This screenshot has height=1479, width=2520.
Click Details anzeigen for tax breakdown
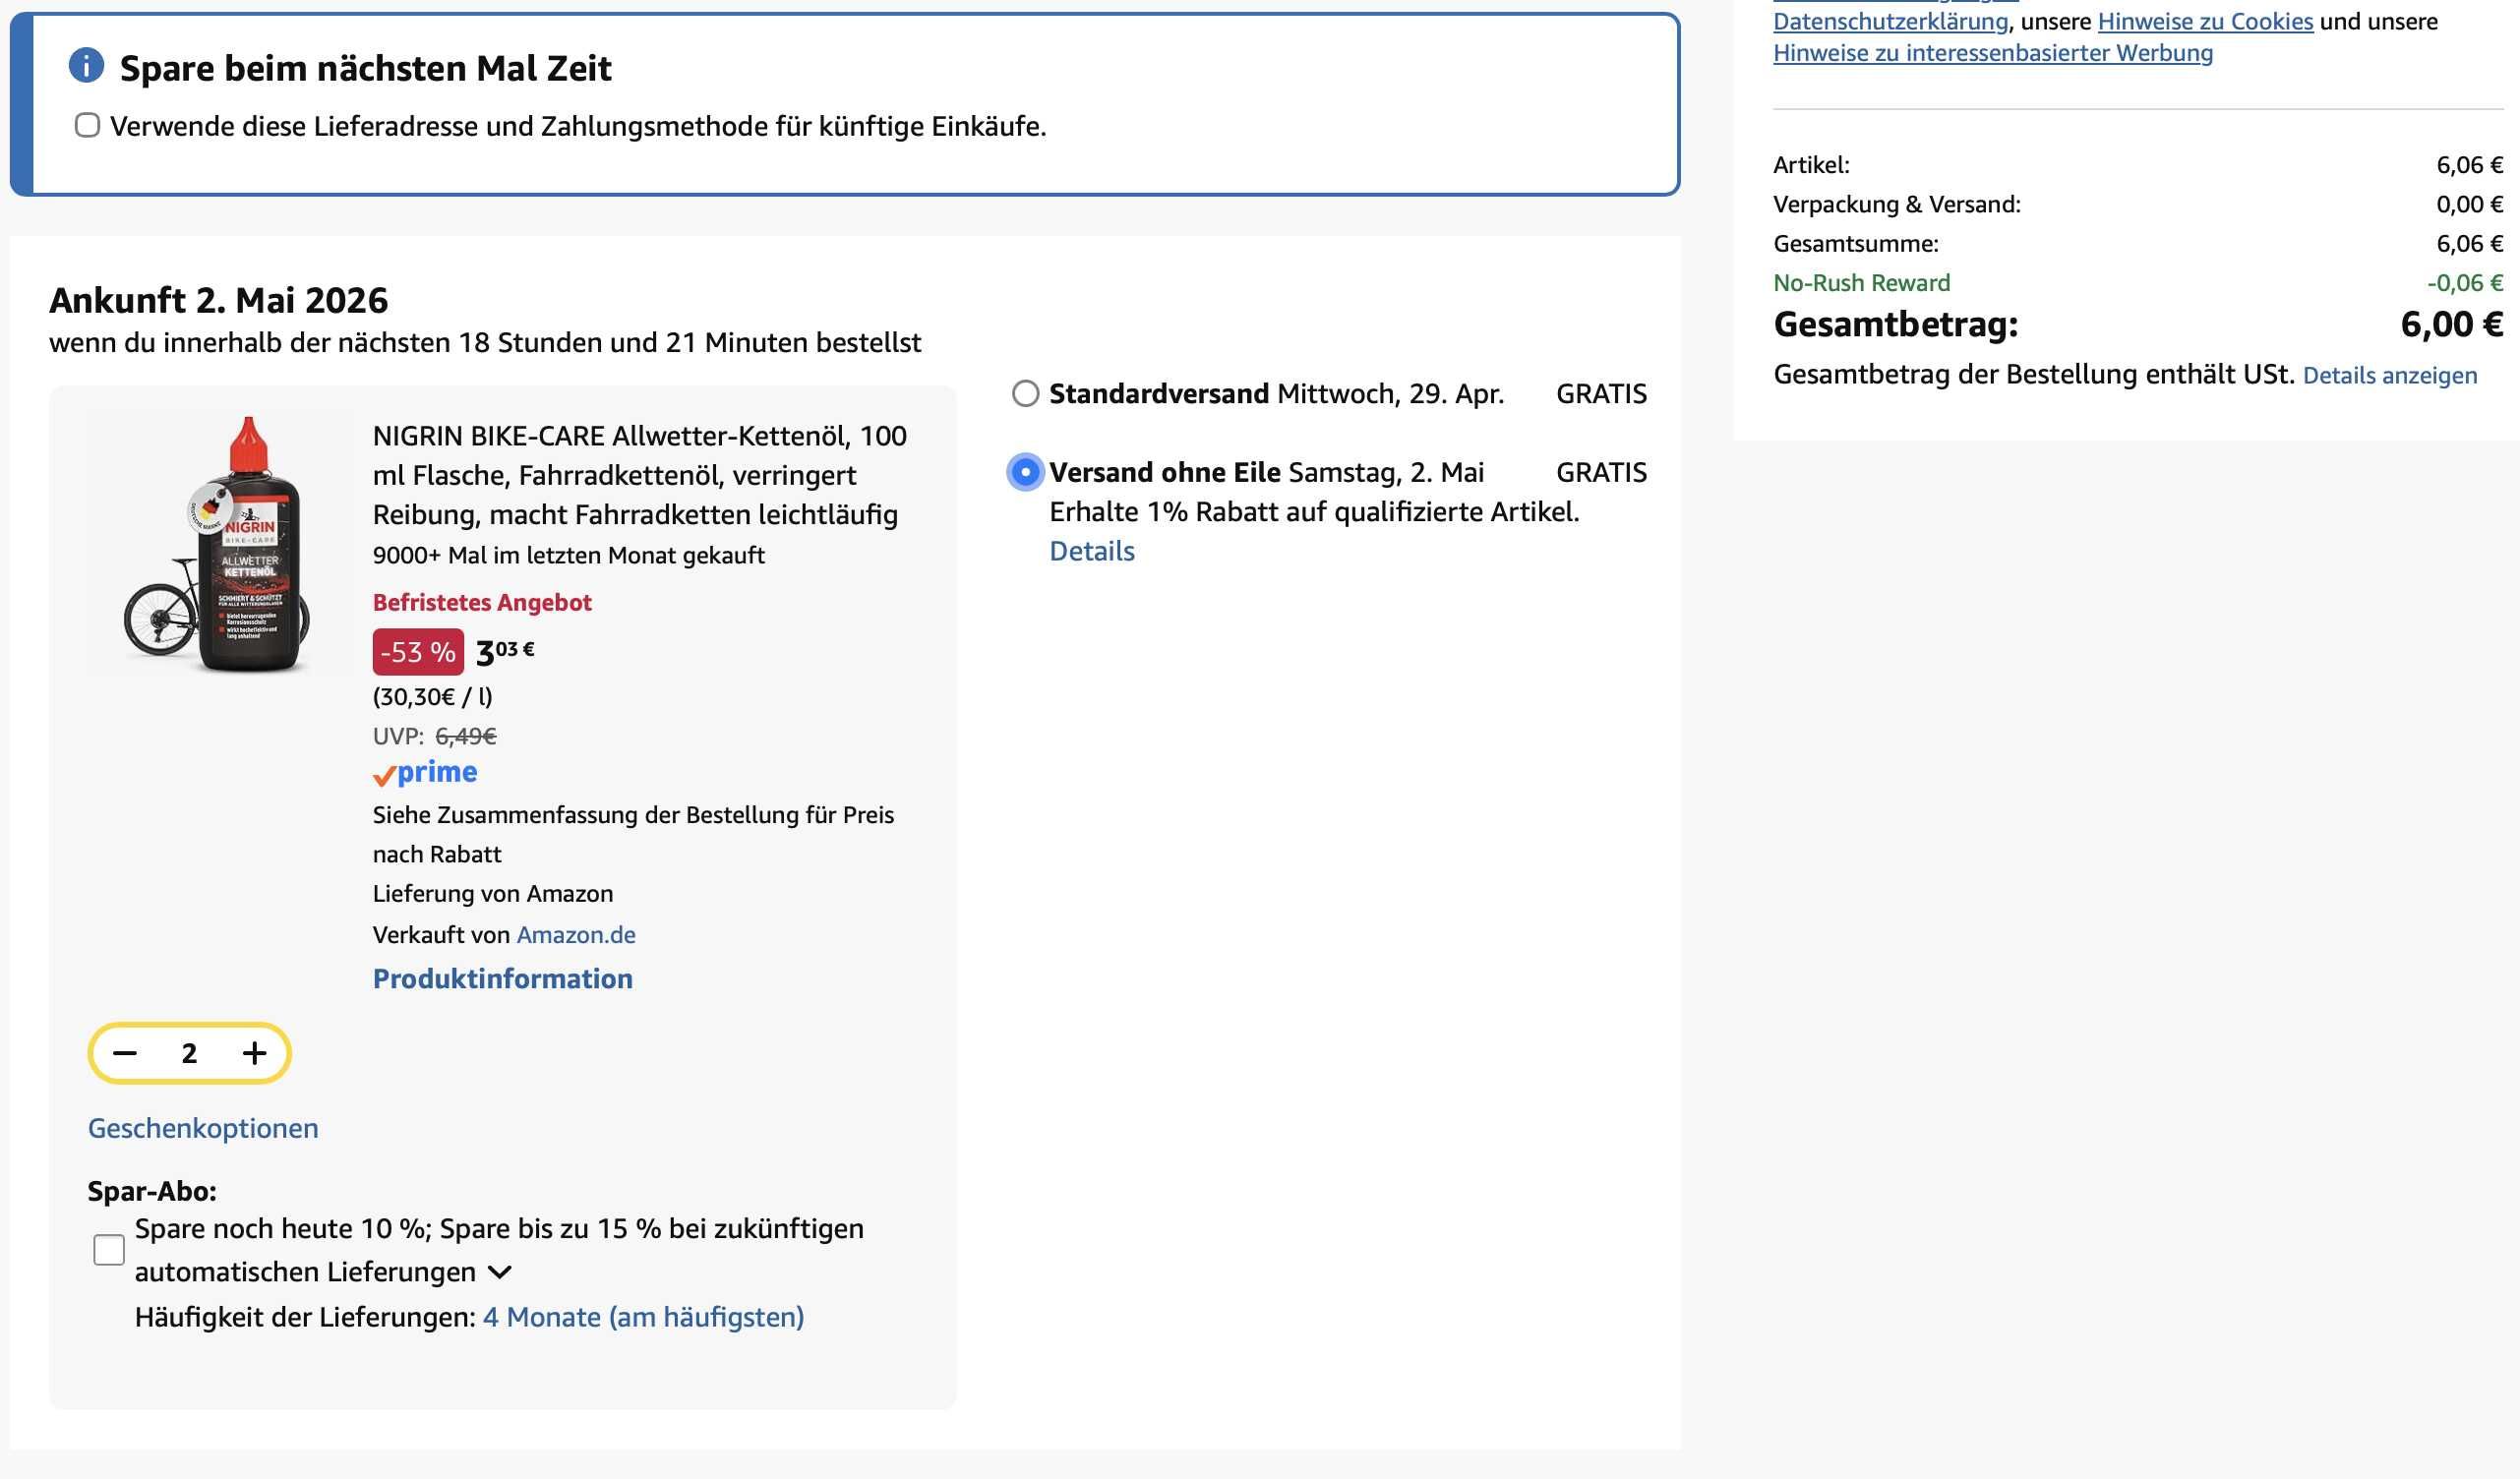click(x=2390, y=375)
